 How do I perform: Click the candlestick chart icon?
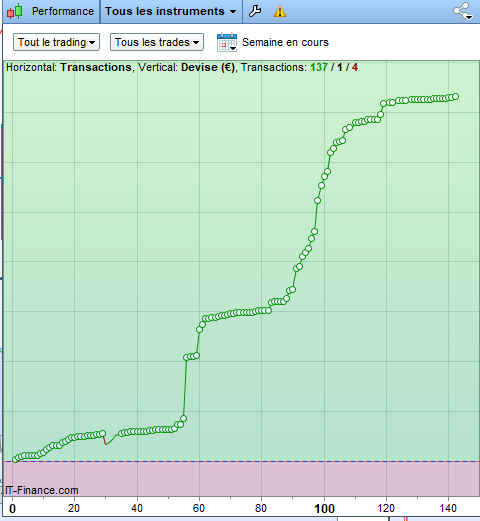click(14, 11)
